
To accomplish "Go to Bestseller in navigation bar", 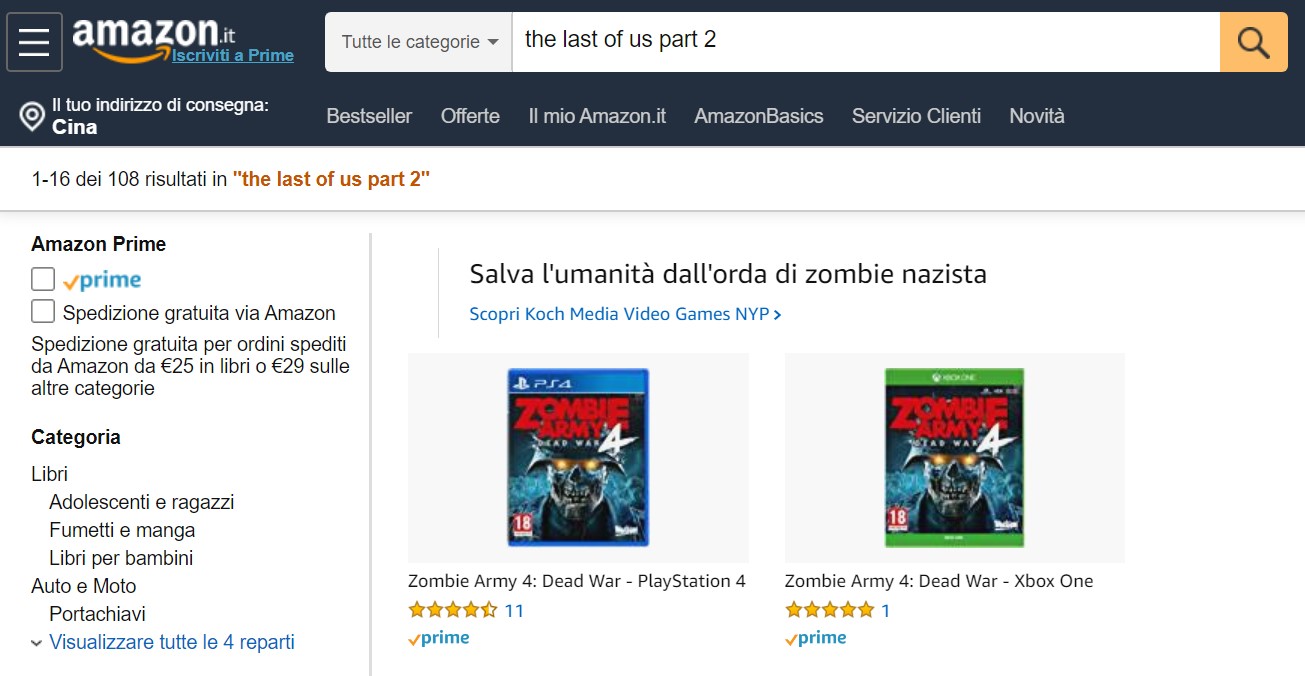I will click(369, 116).
